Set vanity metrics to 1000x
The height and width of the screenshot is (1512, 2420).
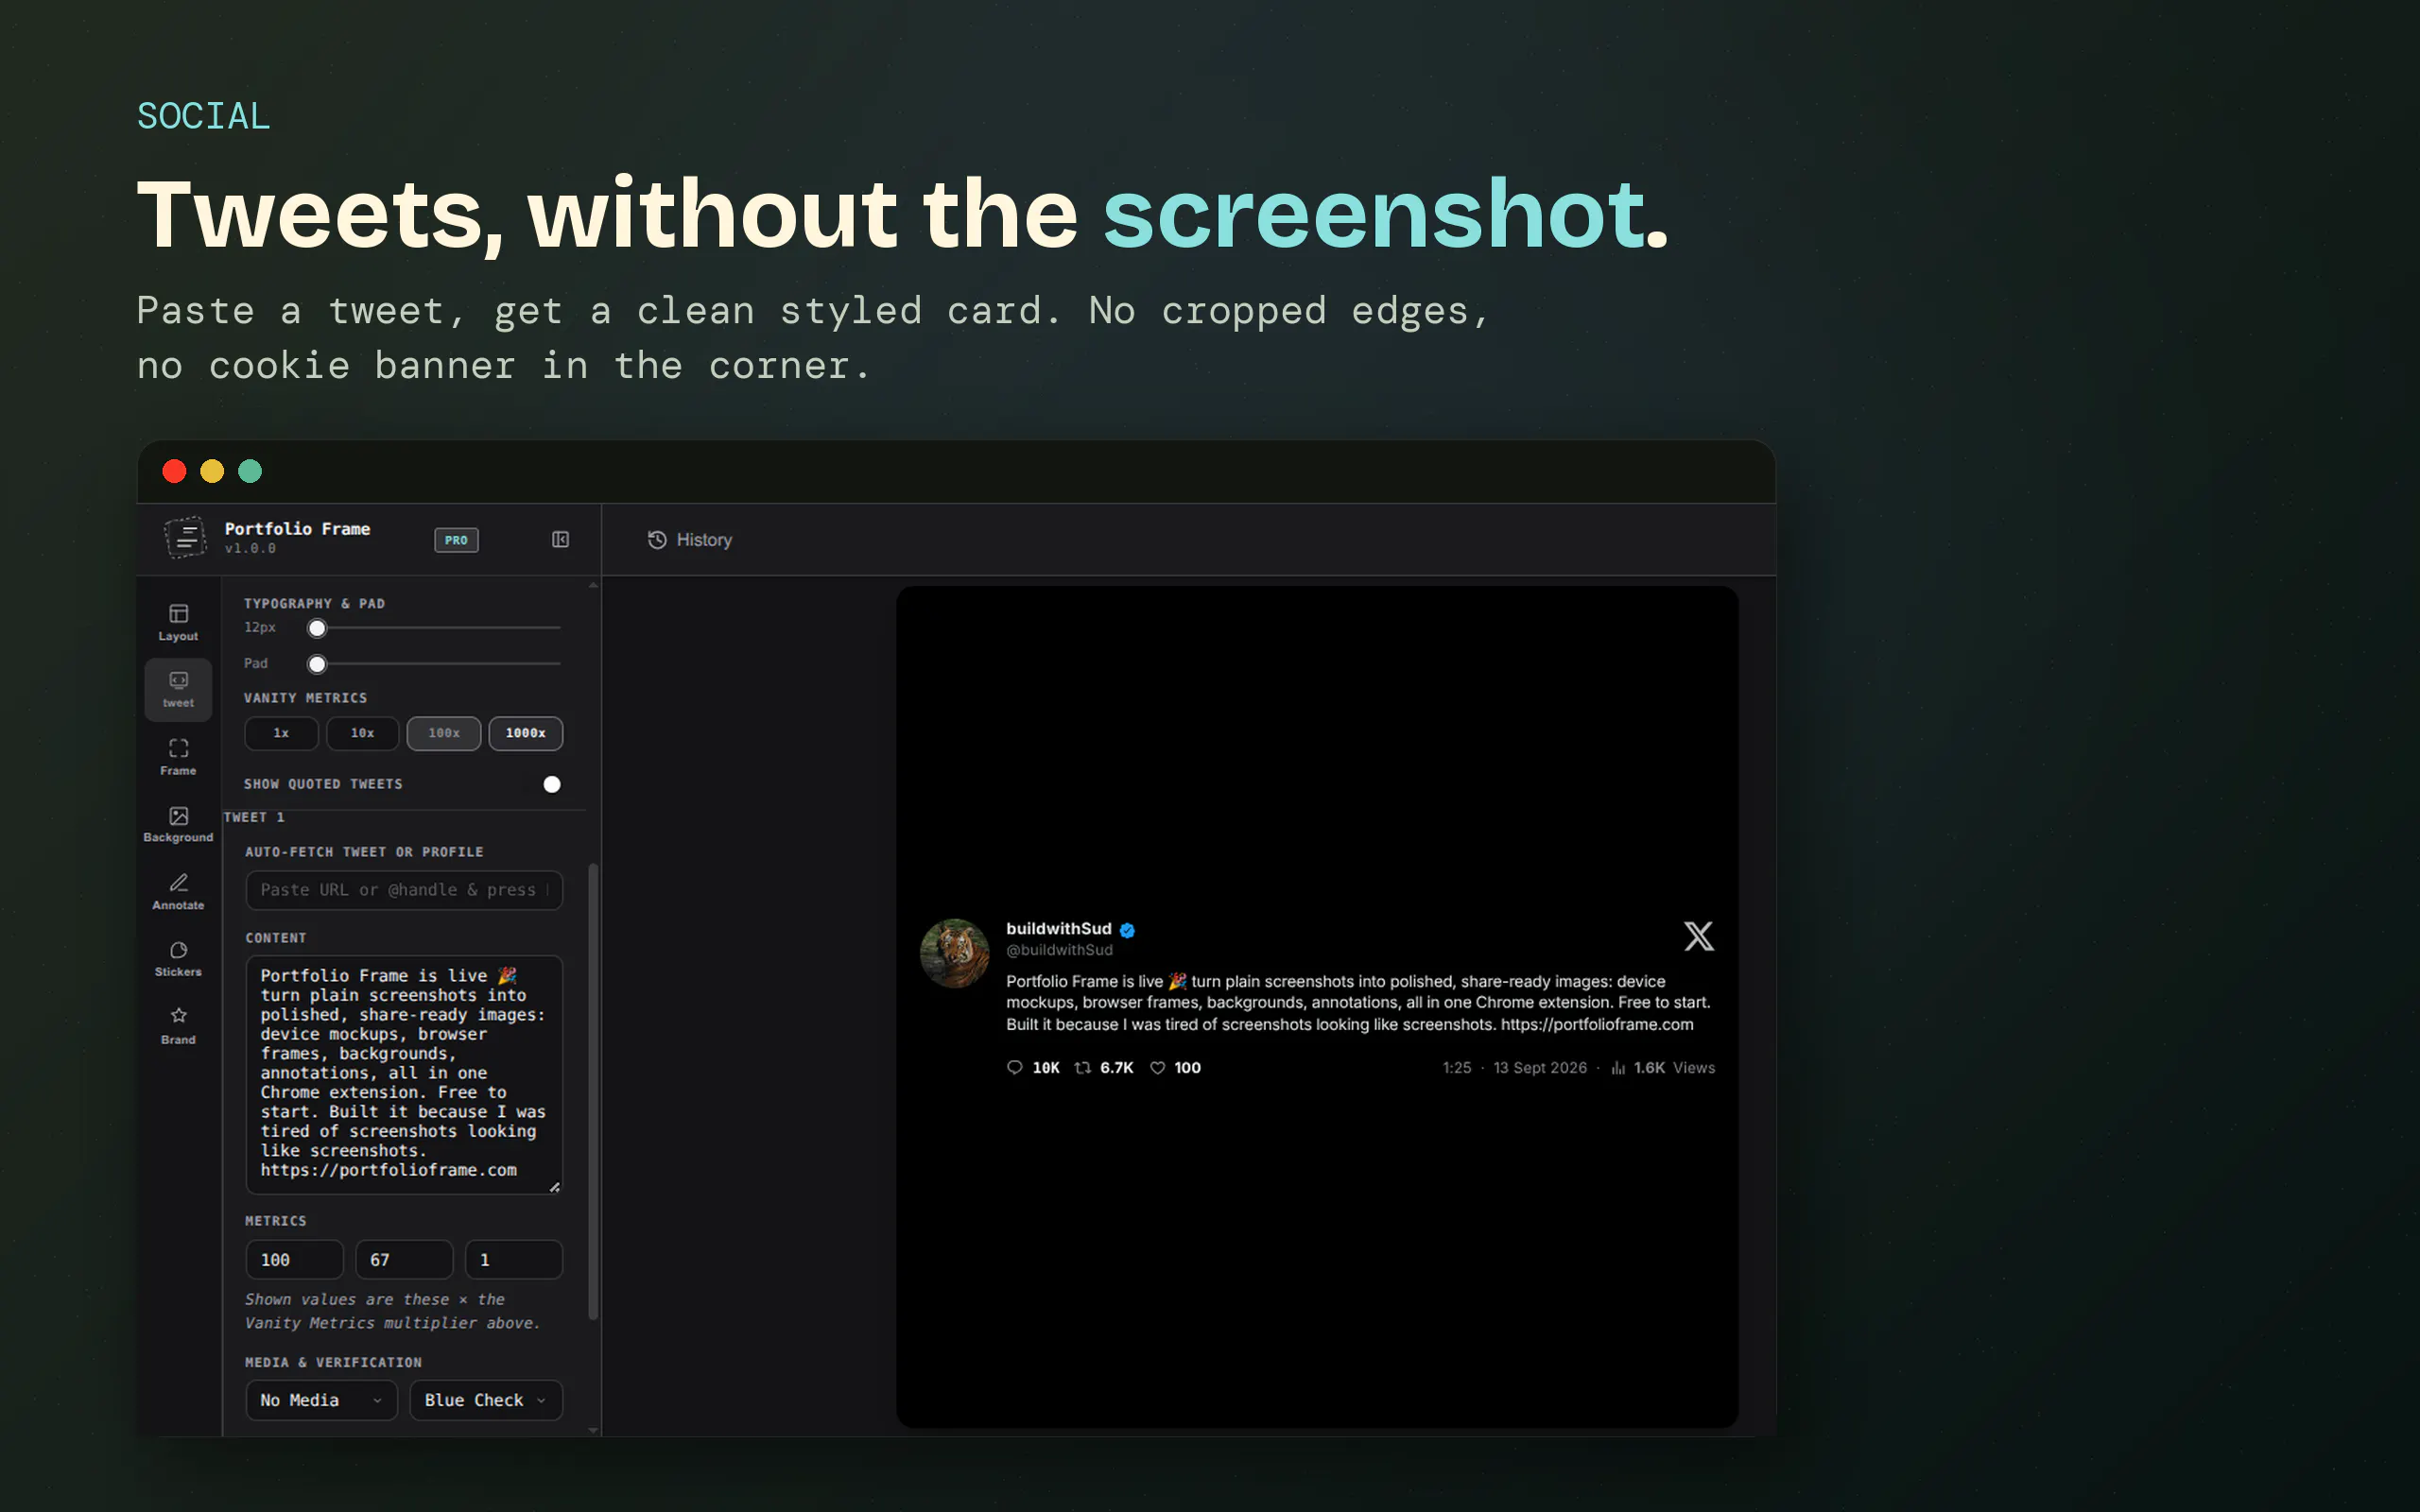(525, 733)
